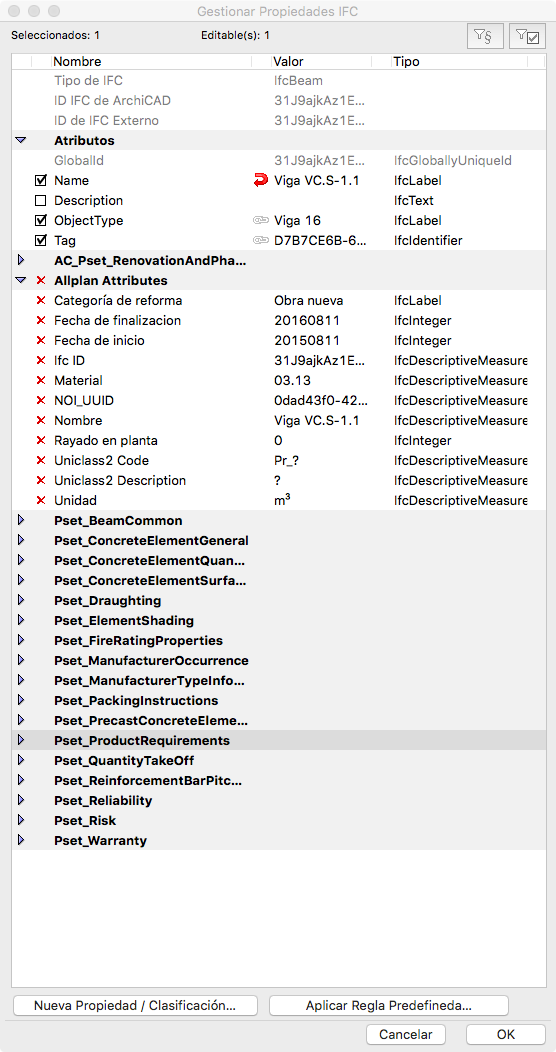Screen dimensions: 556x1052
Task: Click Aplicar Regla Predefinida button
Action: click(x=389, y=1006)
